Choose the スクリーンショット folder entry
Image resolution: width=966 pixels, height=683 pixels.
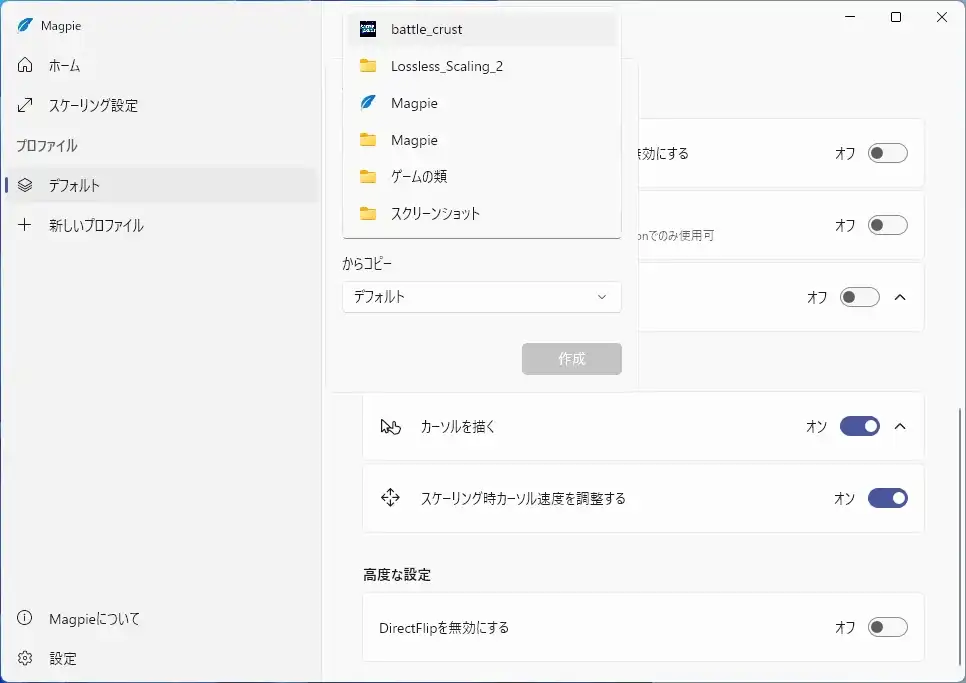(435, 214)
